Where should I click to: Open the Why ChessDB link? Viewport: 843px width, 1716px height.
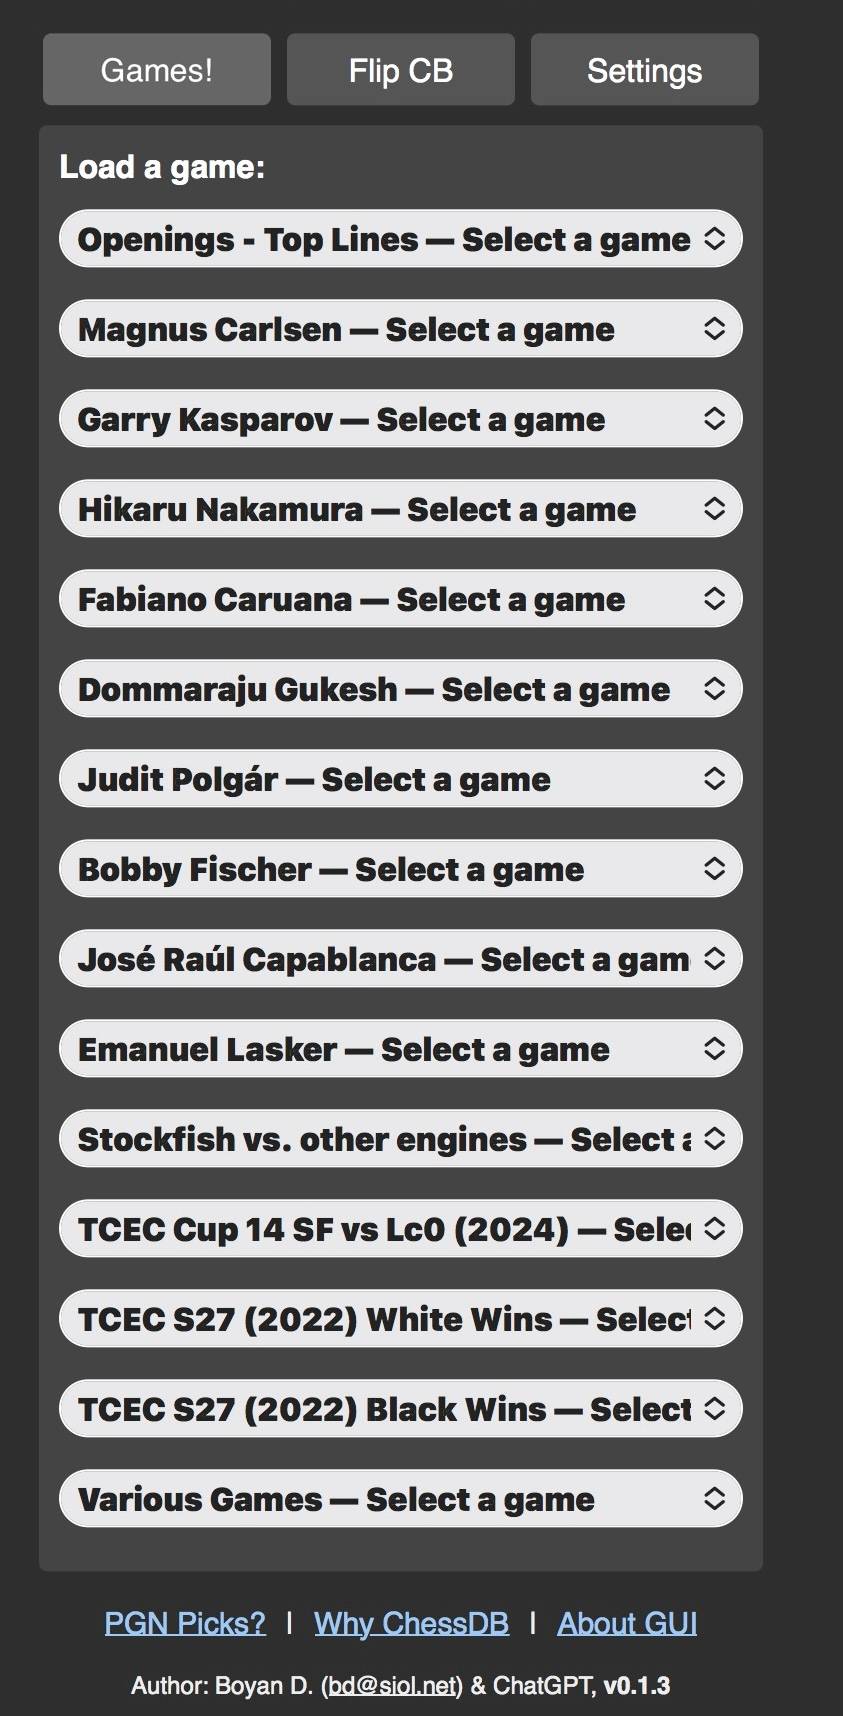[411, 1623]
